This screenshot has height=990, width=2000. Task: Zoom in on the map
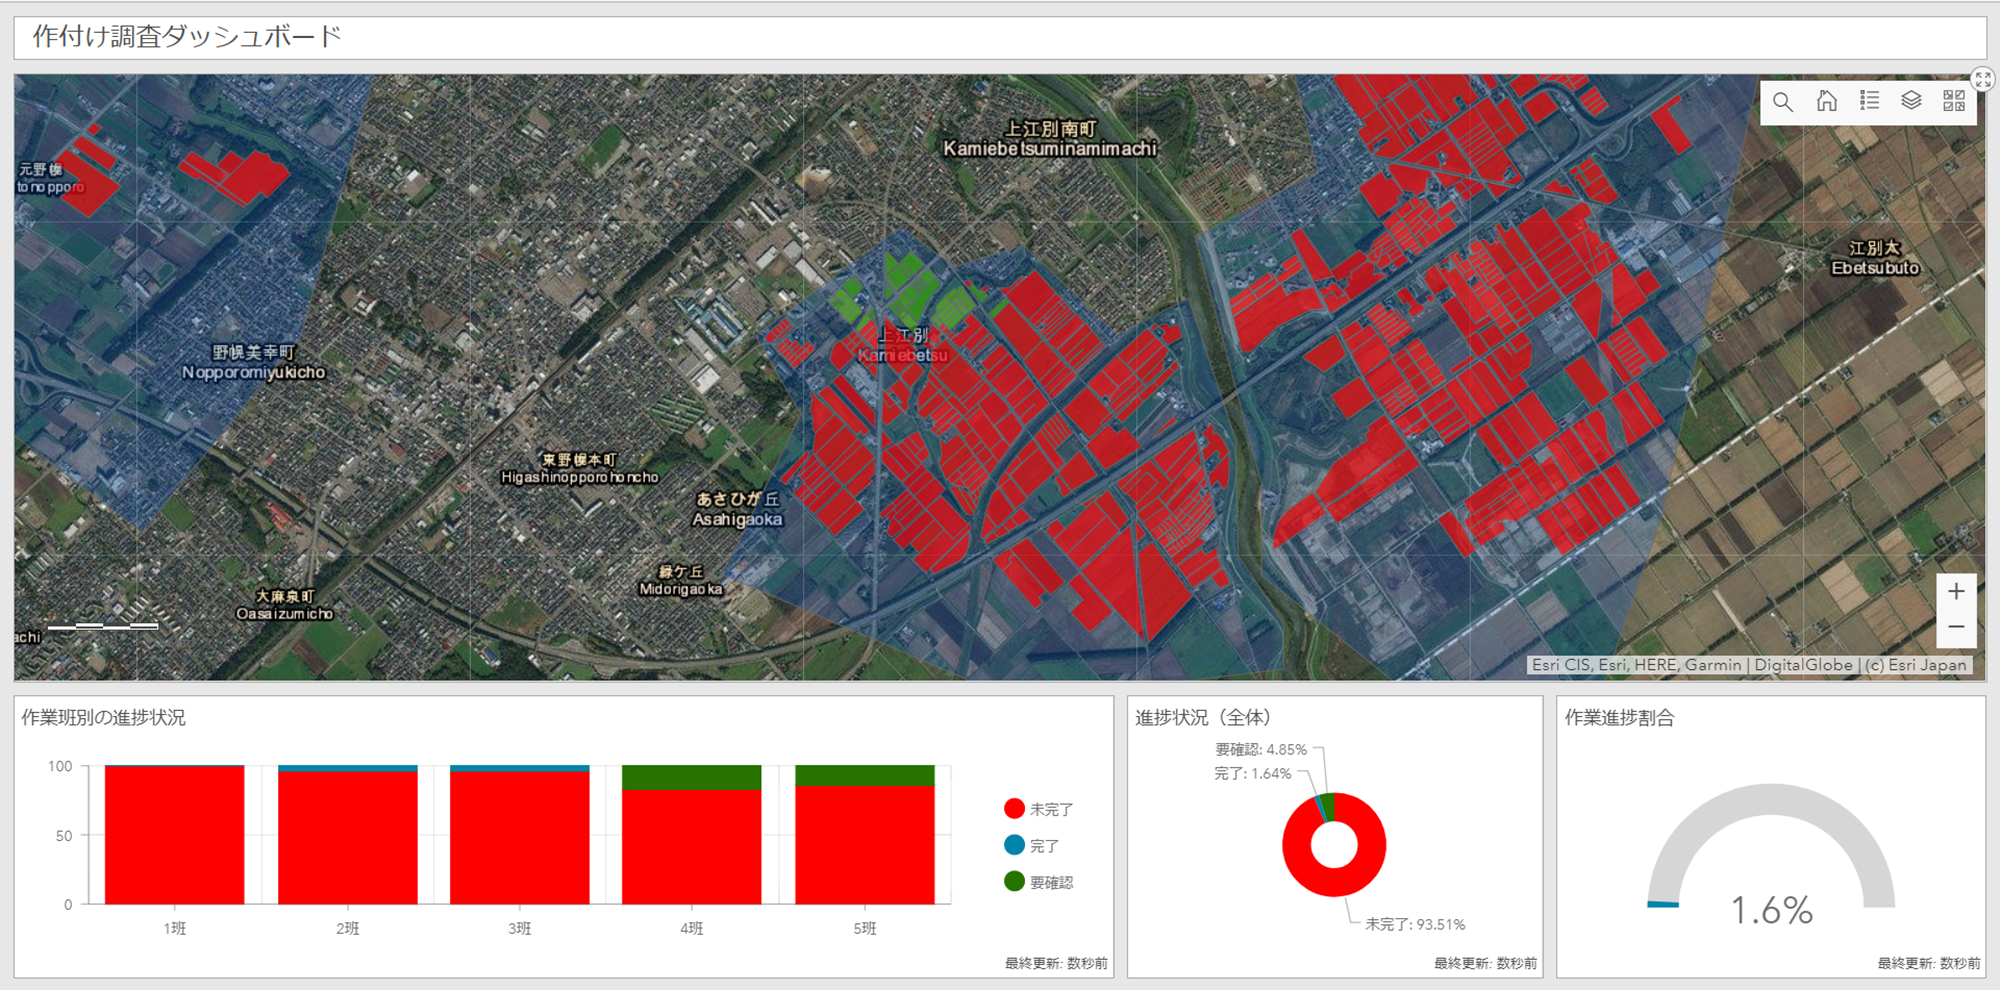tap(1956, 591)
